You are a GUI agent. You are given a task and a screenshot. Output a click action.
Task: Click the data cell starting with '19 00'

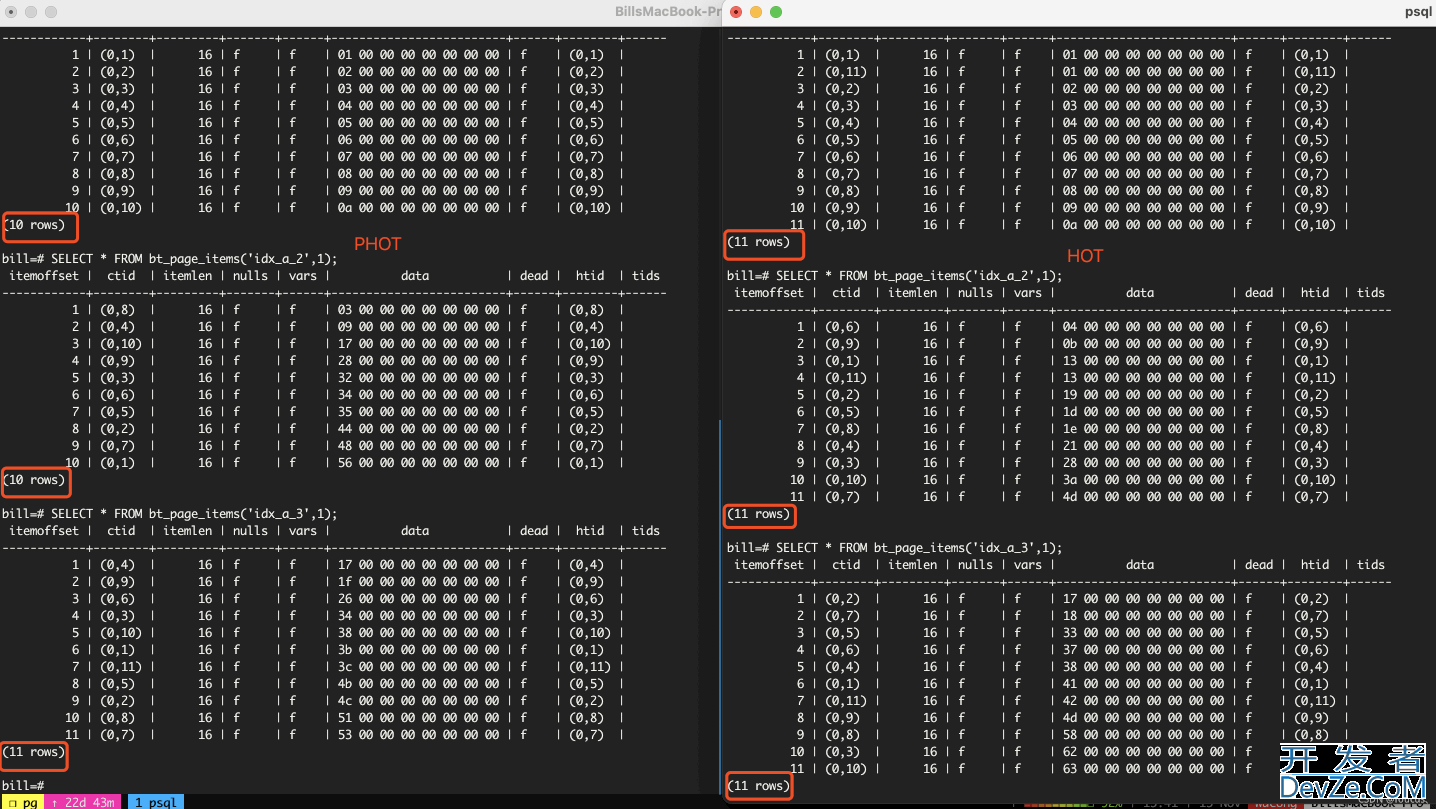click(1143, 395)
